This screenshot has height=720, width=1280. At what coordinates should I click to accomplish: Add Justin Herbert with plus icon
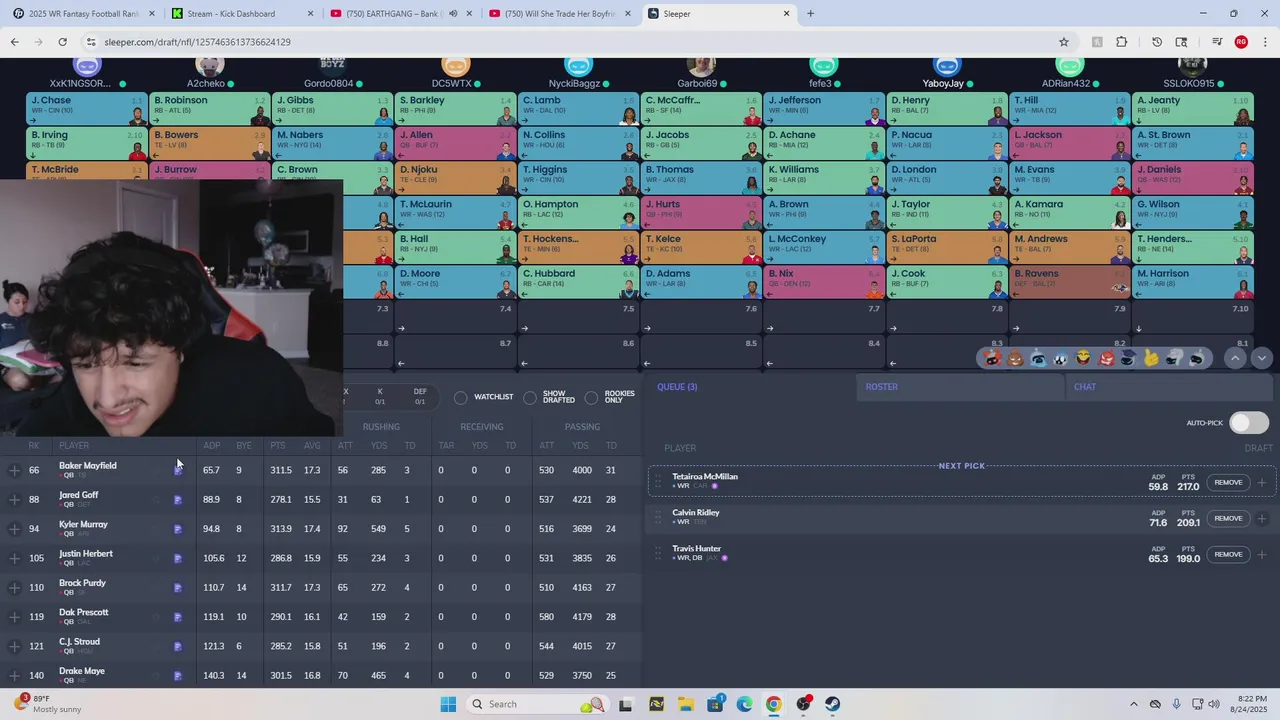14,558
